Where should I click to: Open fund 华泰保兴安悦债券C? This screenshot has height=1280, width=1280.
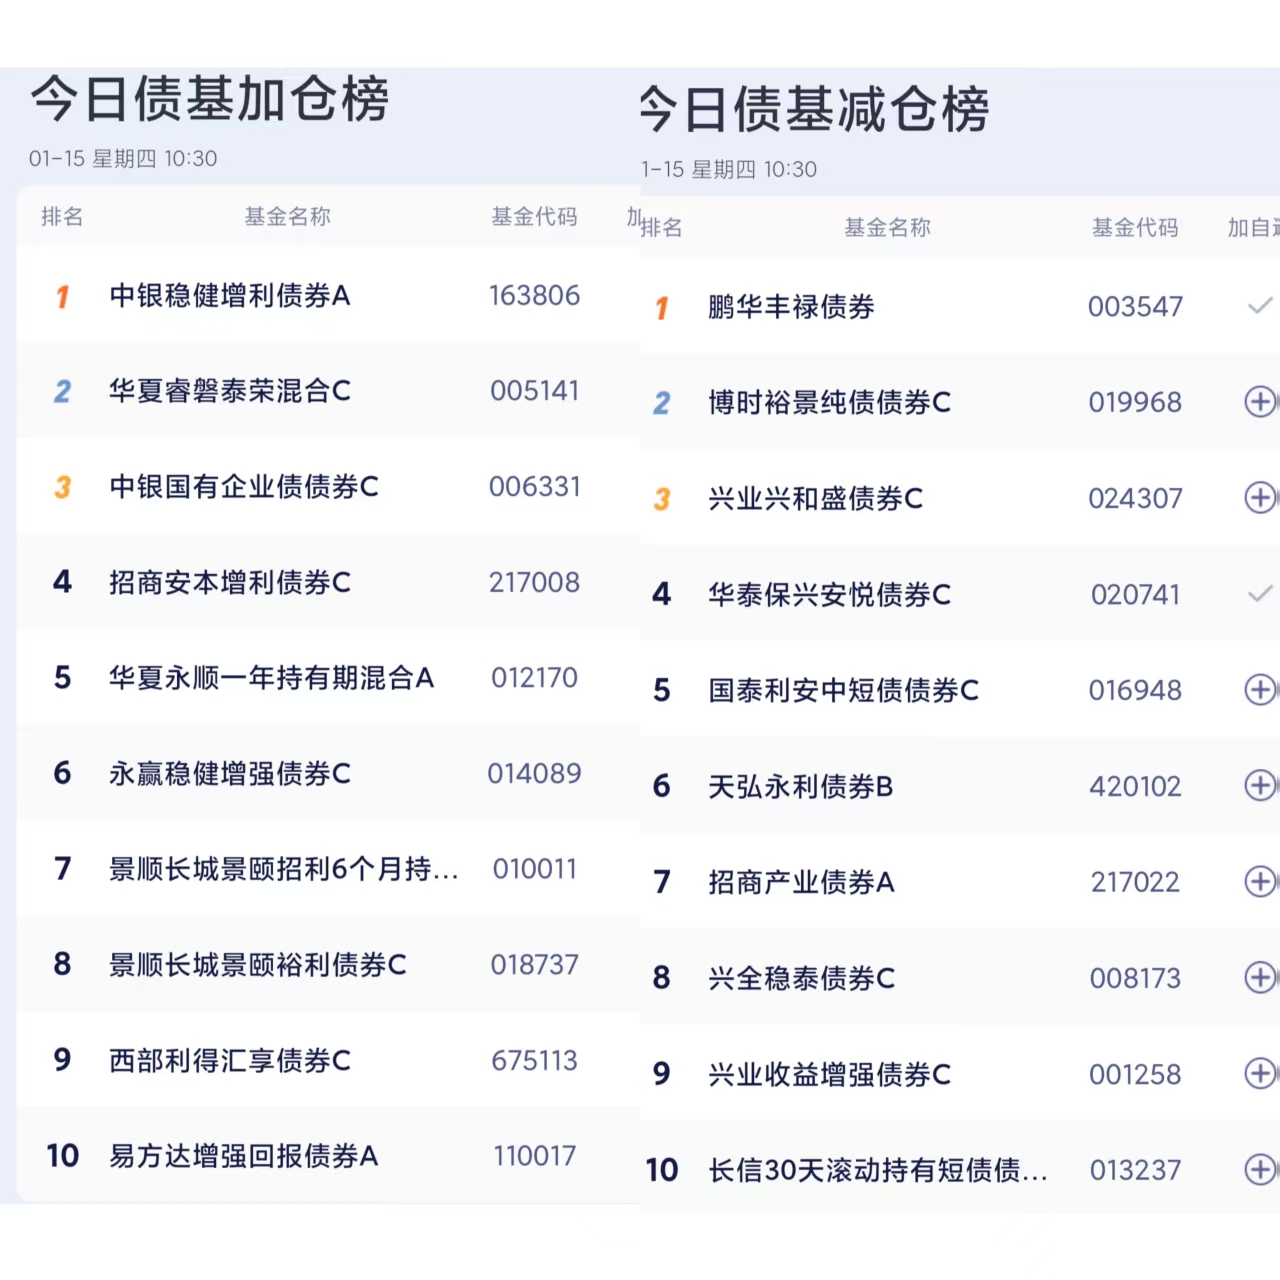click(x=830, y=595)
